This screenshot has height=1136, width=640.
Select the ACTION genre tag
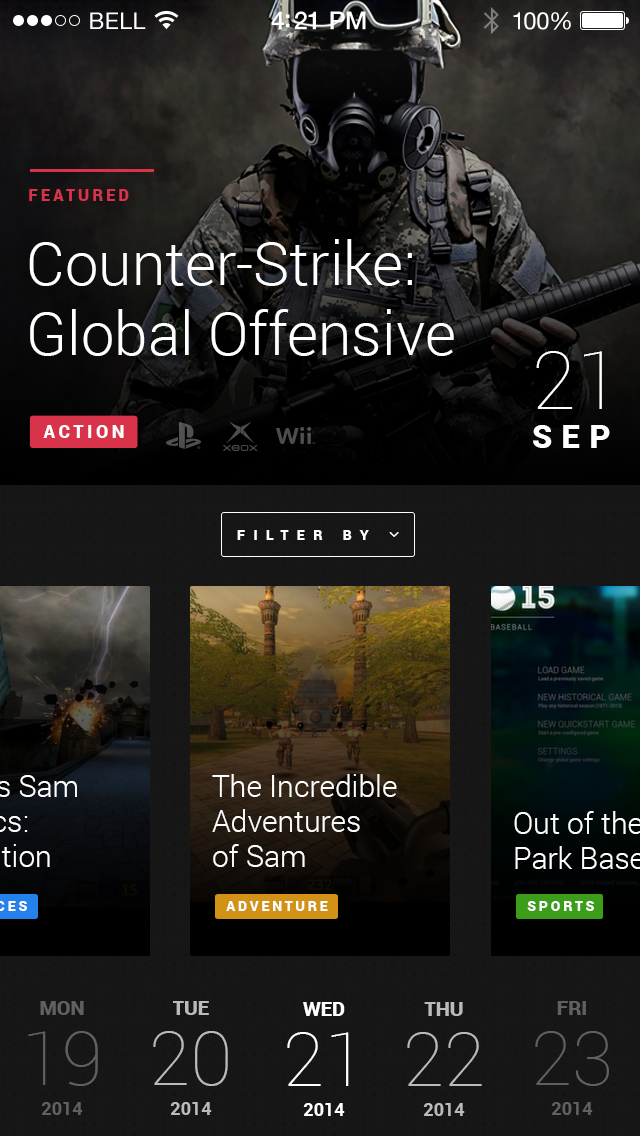pos(83,432)
